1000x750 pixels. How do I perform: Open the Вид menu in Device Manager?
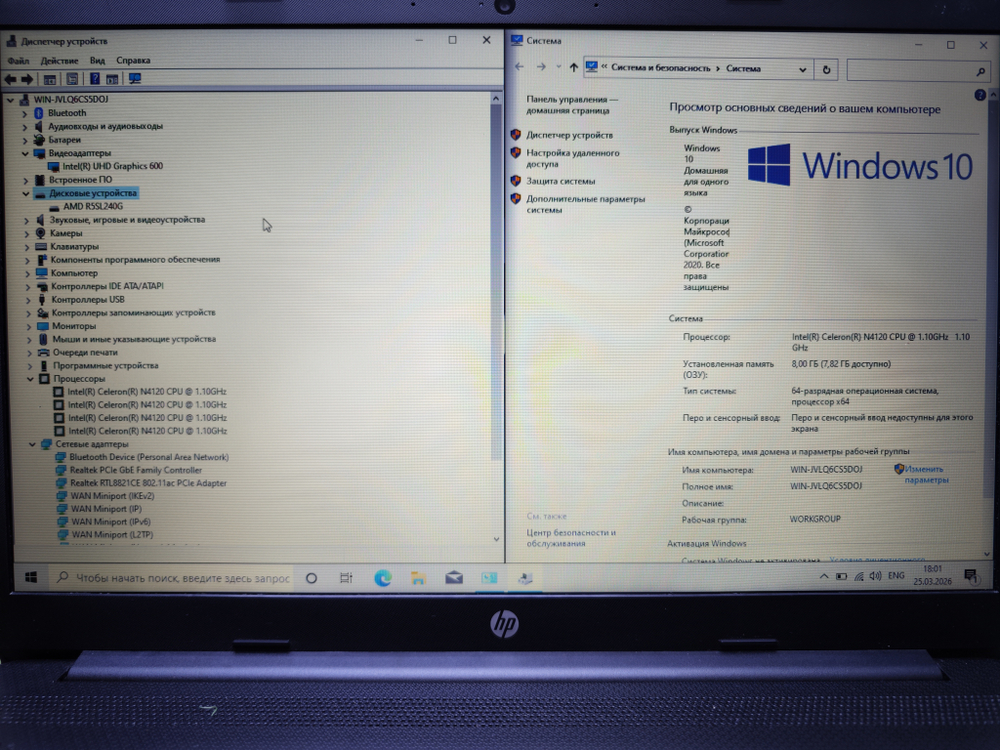(96, 60)
